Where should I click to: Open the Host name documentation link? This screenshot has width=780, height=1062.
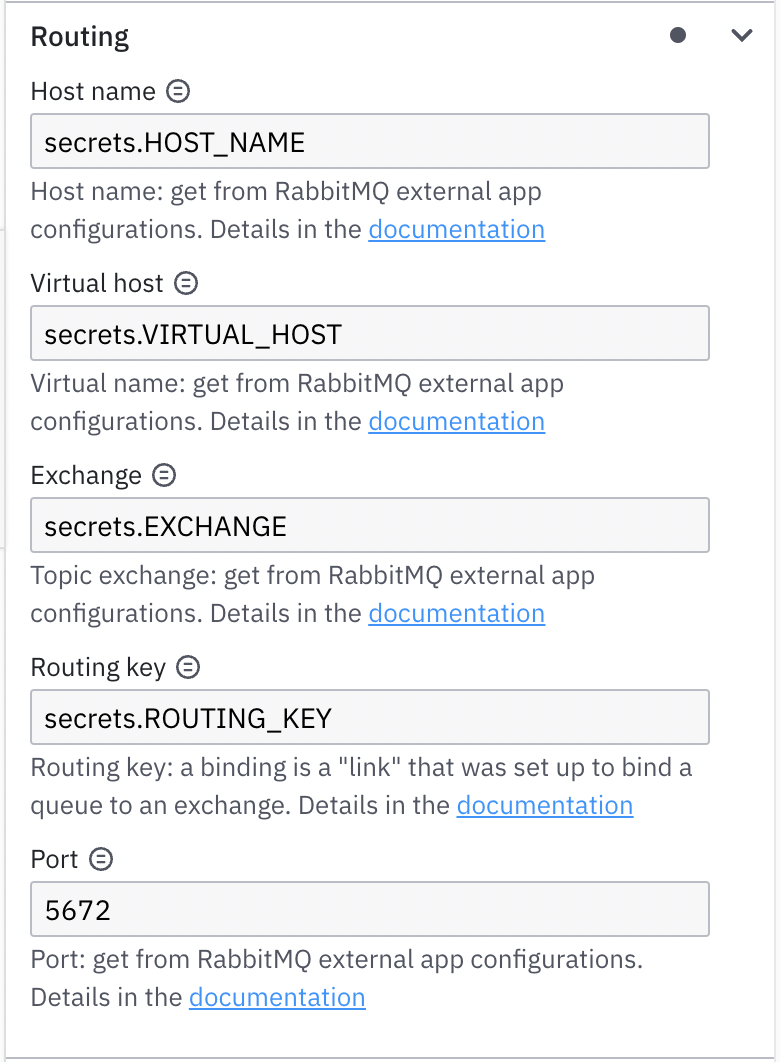click(456, 229)
